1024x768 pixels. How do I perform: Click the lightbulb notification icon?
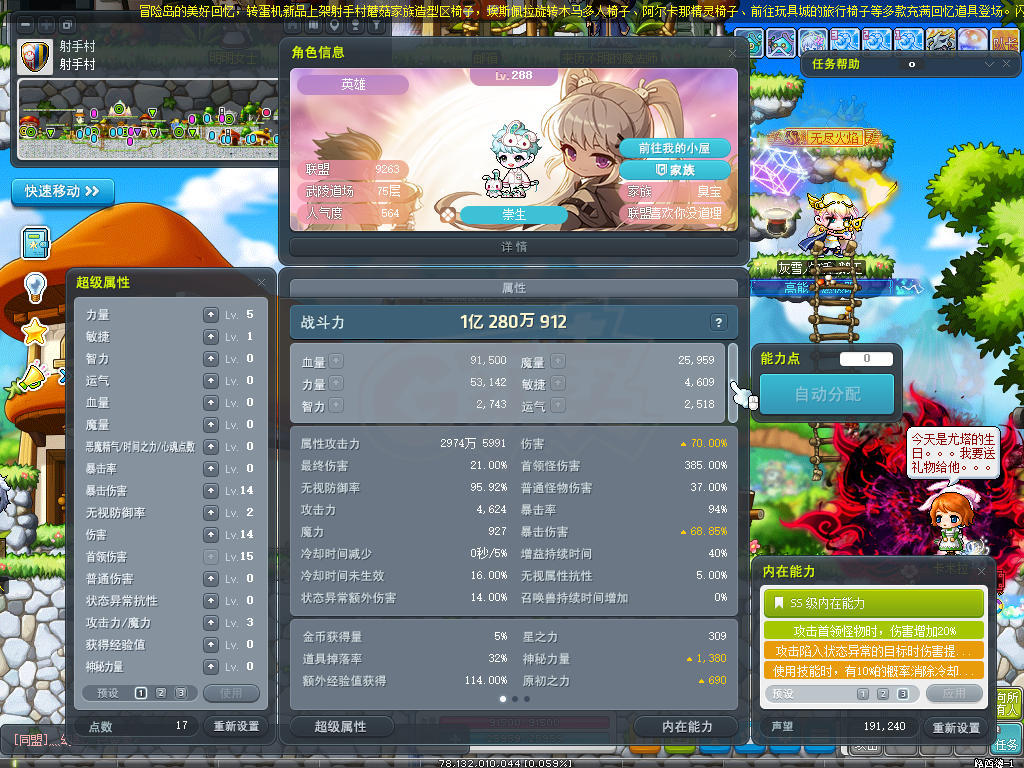[35, 287]
